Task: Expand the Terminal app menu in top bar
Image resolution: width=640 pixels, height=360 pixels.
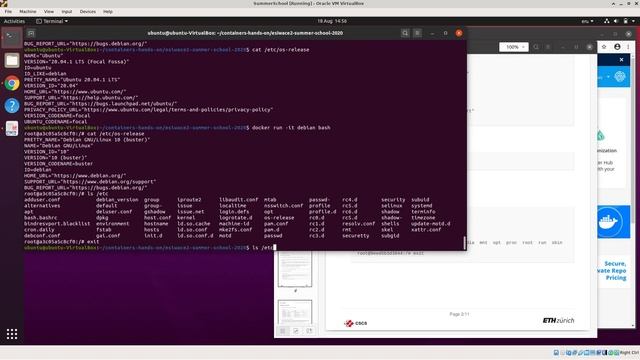Action: [52, 21]
